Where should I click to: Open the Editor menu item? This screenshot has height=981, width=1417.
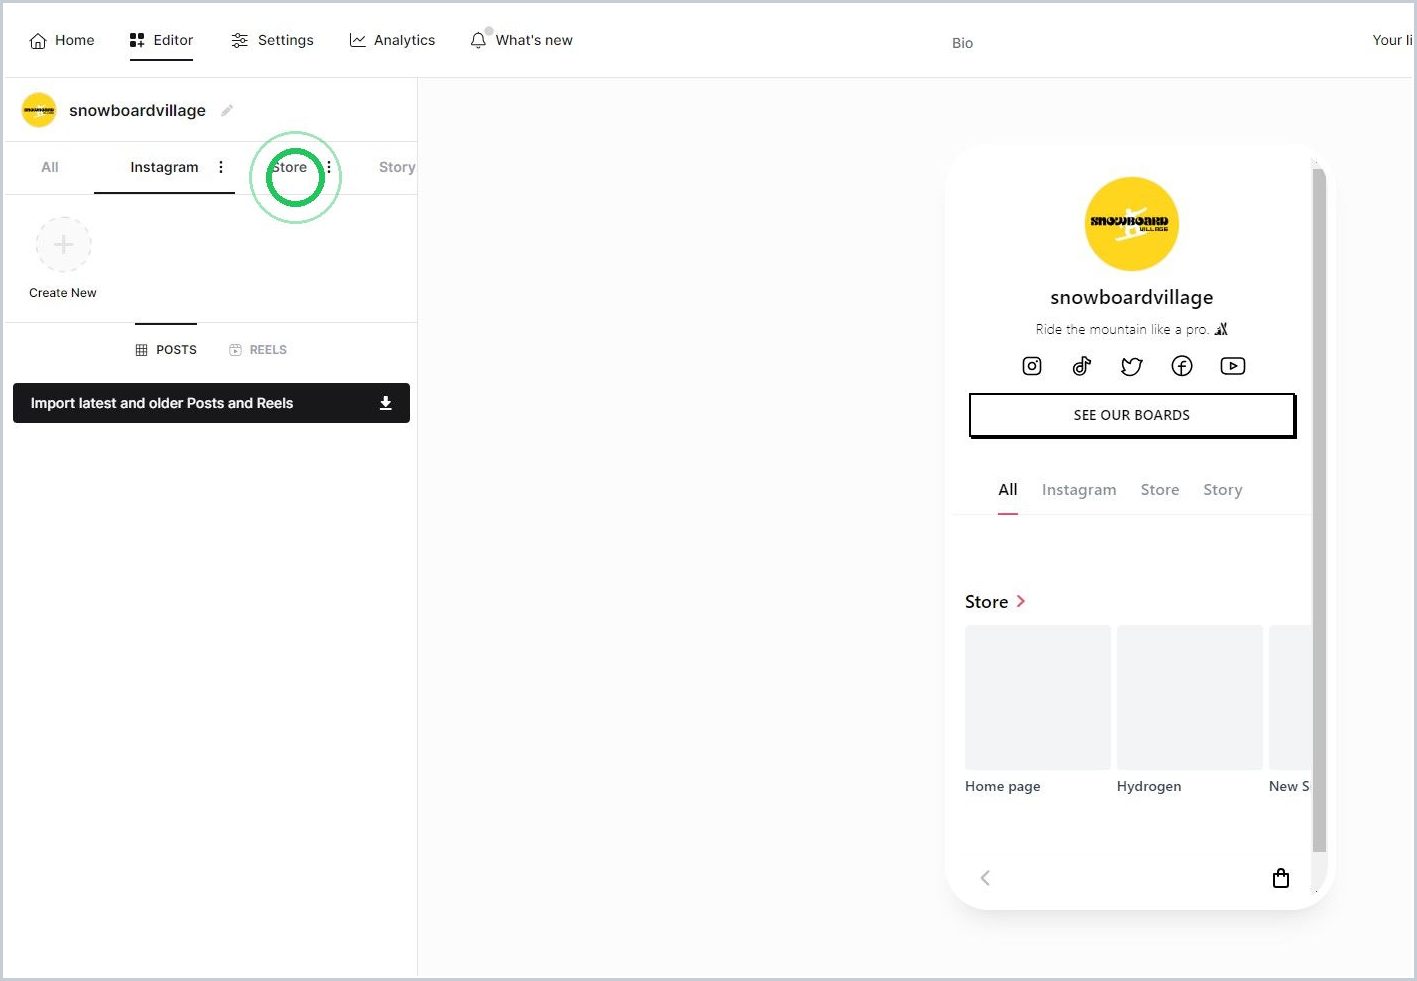[161, 40]
